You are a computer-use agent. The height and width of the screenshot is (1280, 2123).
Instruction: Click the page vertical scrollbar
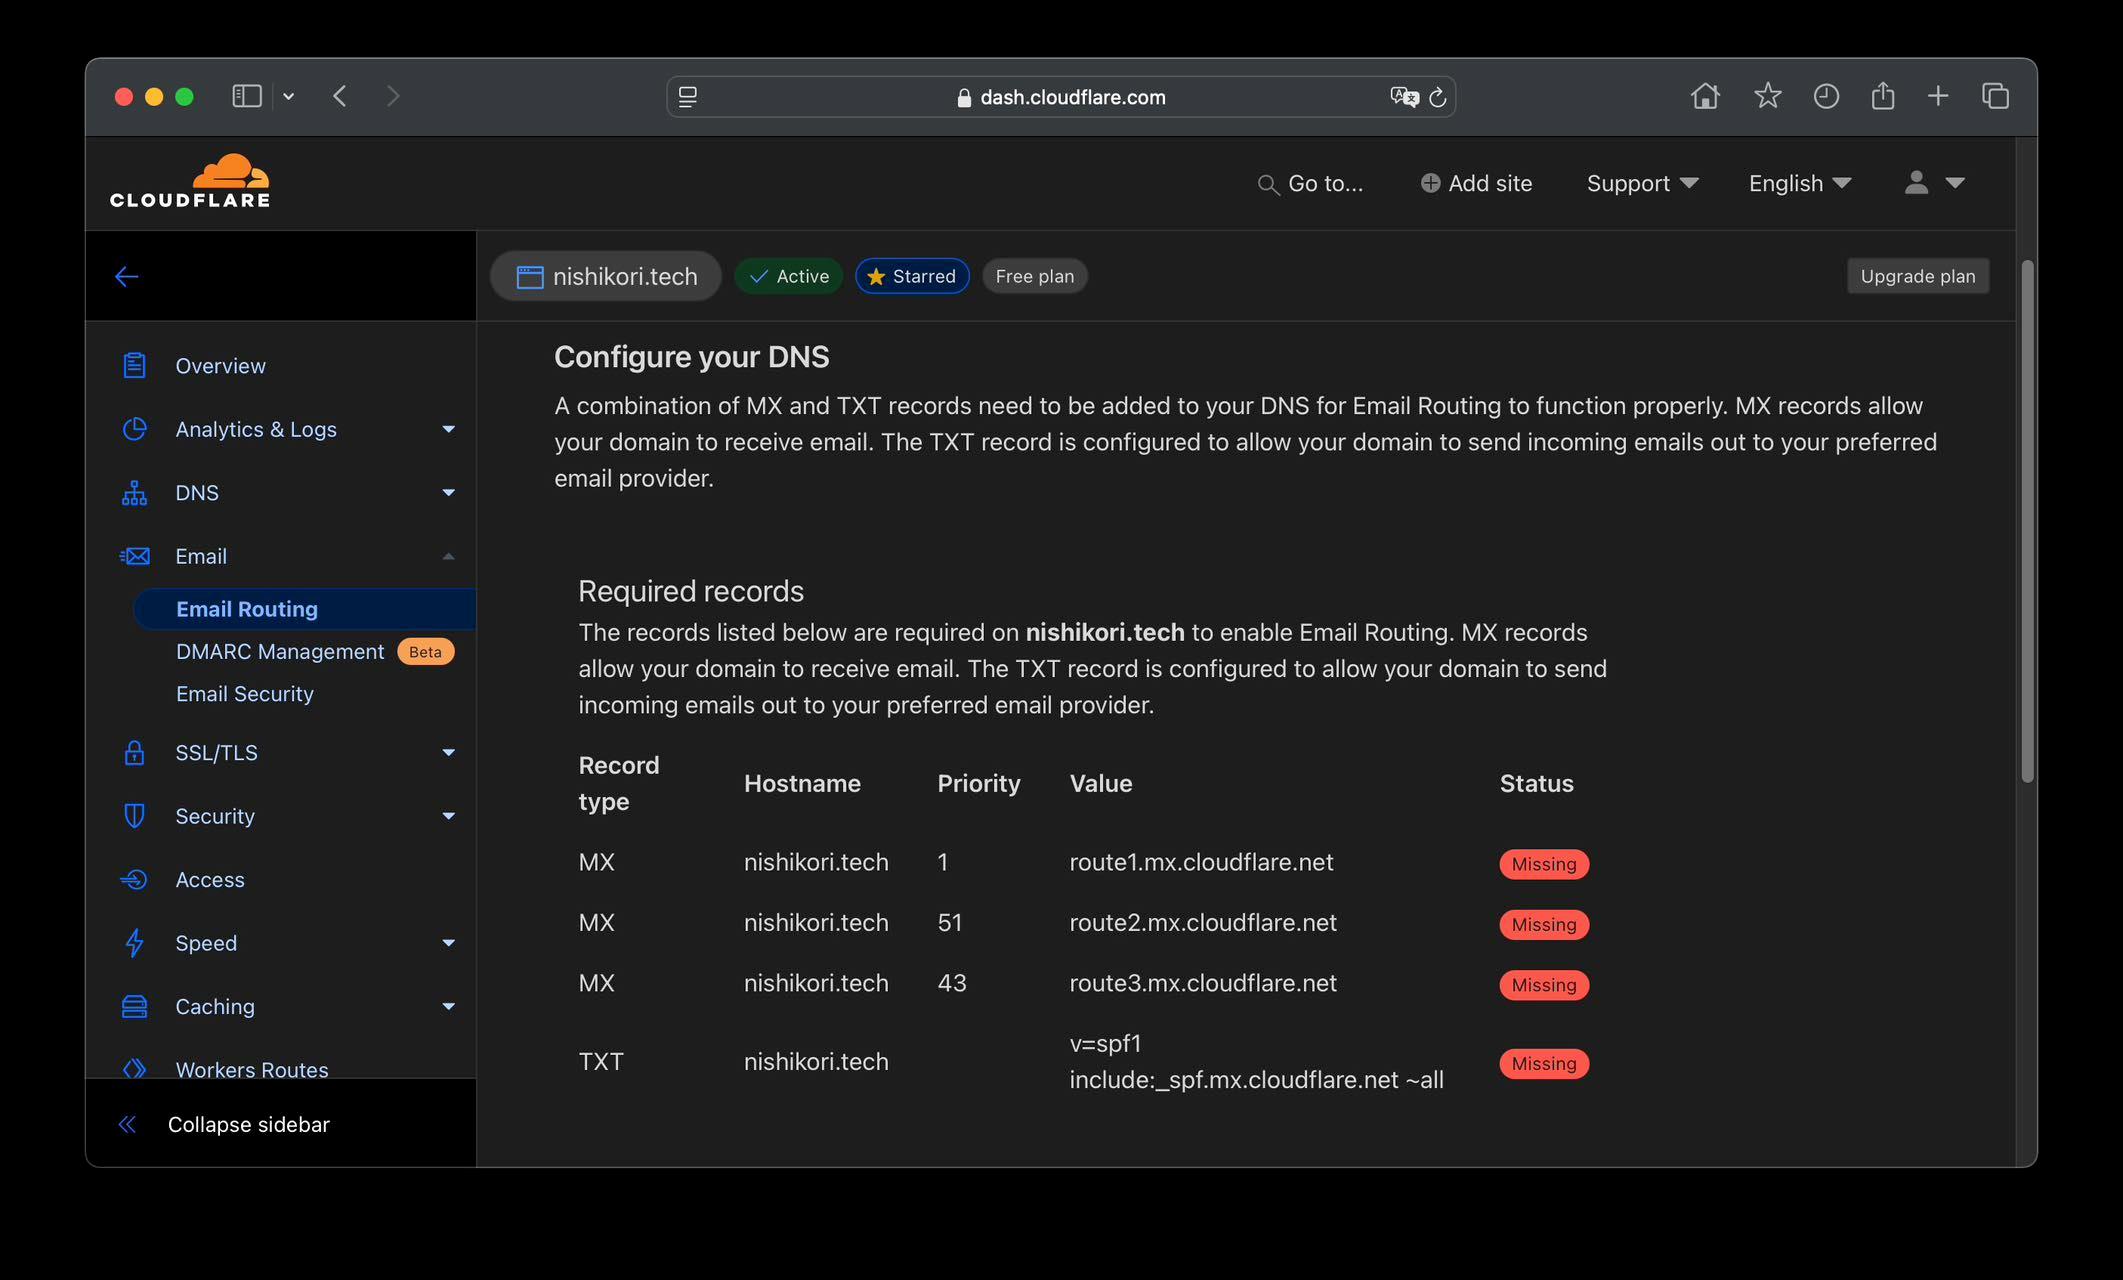[2027, 520]
